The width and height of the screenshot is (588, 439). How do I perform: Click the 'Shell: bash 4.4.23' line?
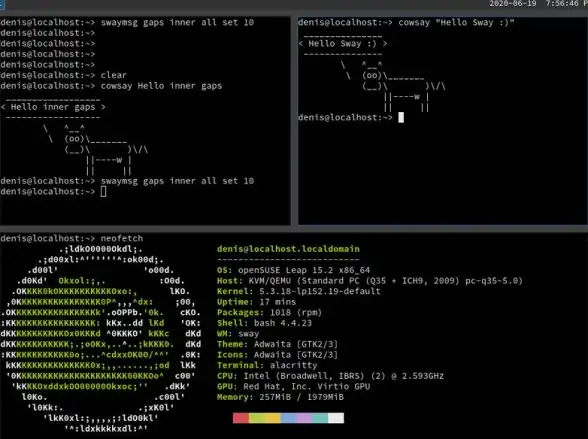pos(264,323)
